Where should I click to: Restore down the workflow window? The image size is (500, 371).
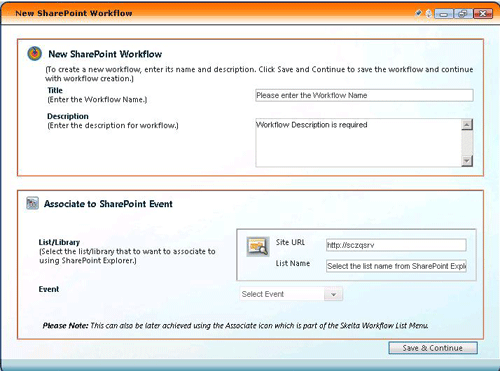pos(463,14)
